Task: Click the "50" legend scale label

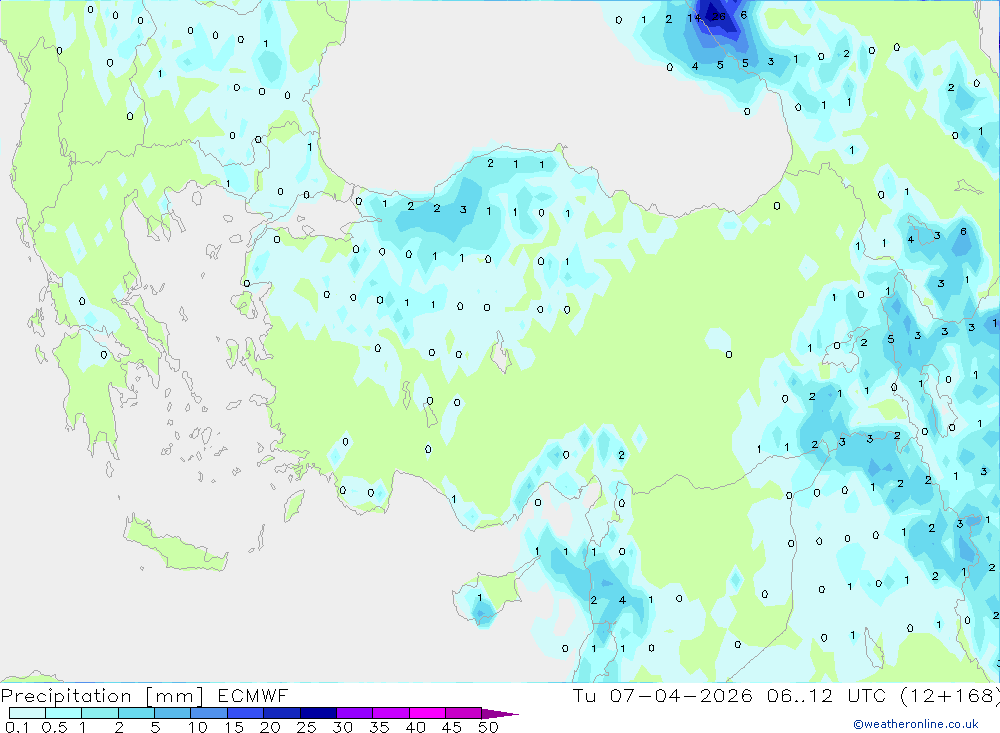Action: click(x=488, y=727)
